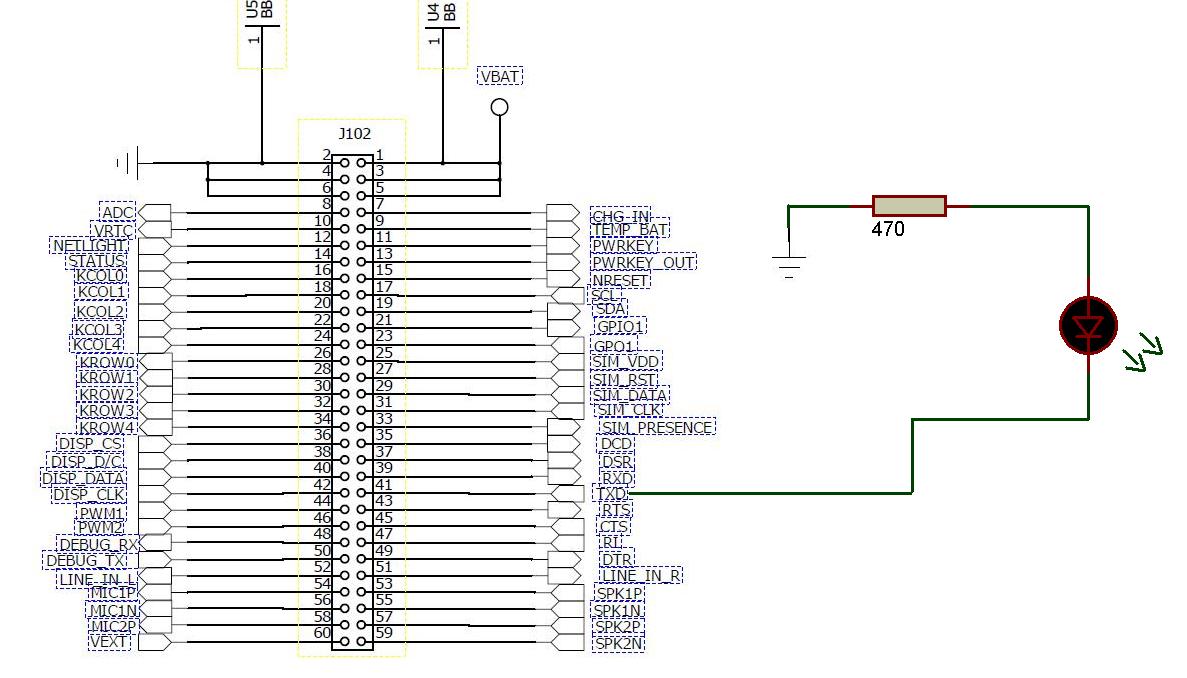This screenshot has height=678, width=1187.
Task: Click the VBAT power terminal circle
Action: (500, 107)
